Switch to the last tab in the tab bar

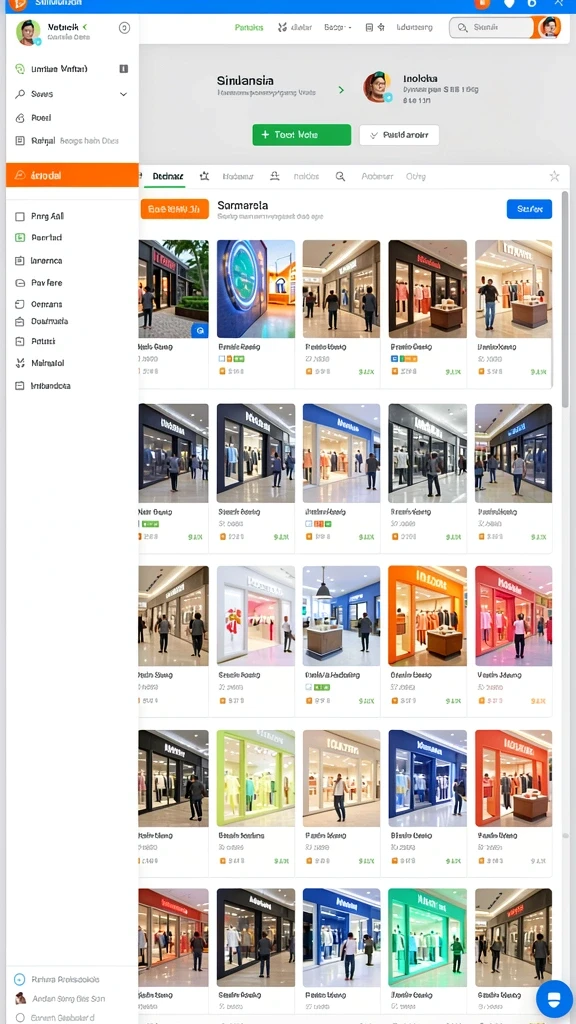coord(416,176)
